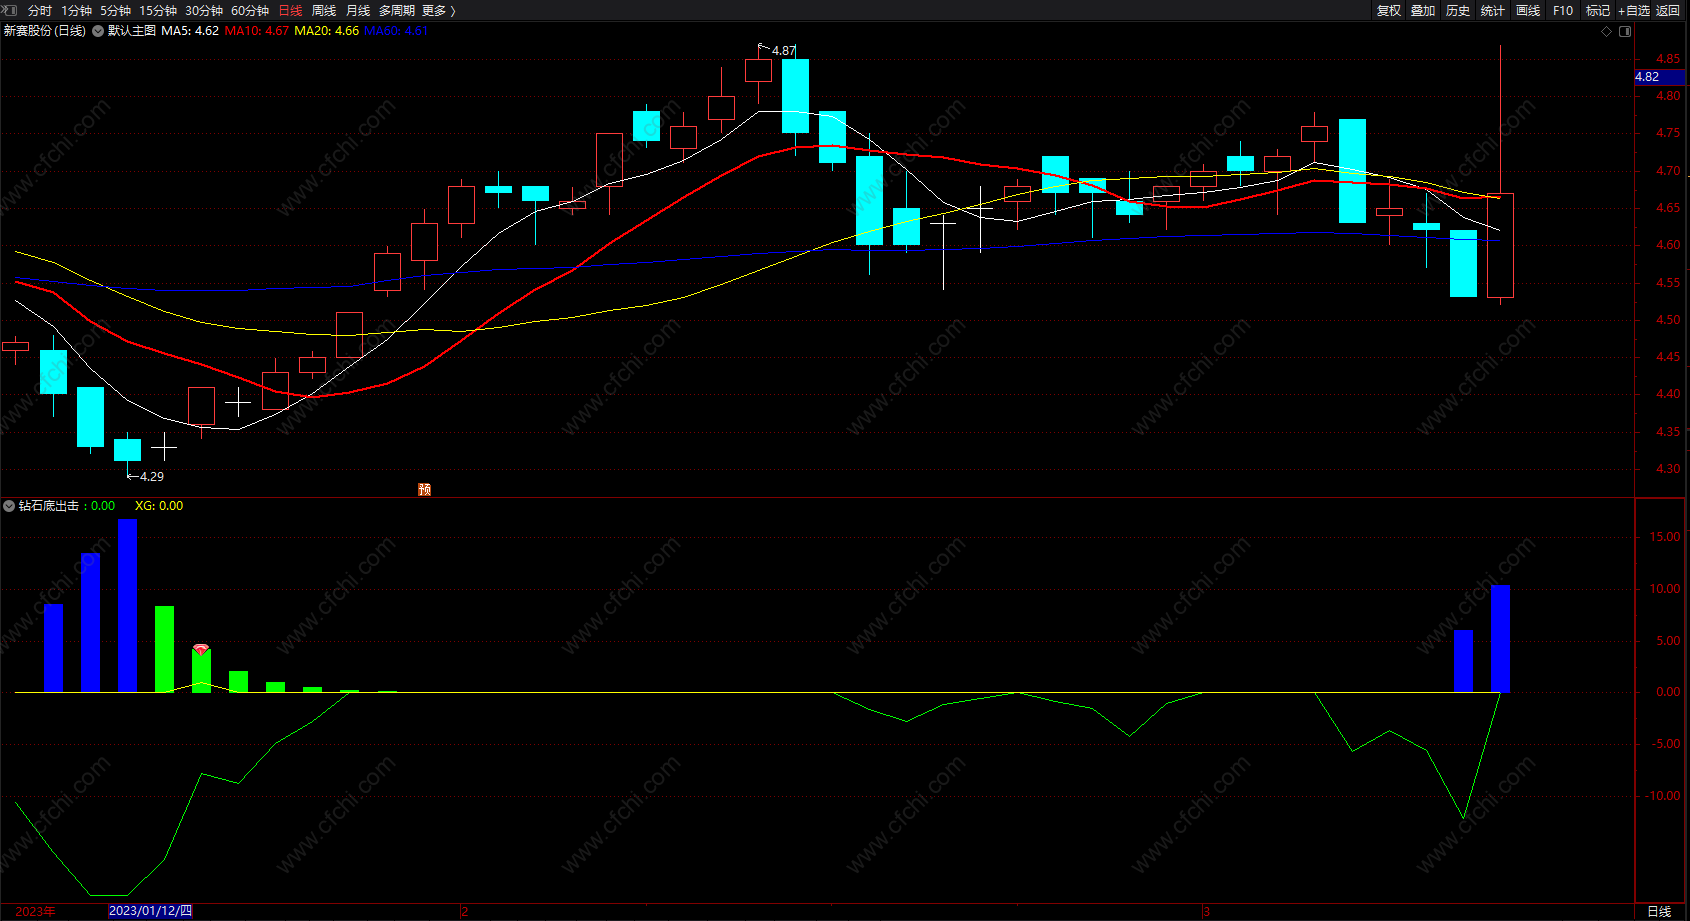
Task: Click the collapse toolbar icon at top-left
Action: pos(10,10)
